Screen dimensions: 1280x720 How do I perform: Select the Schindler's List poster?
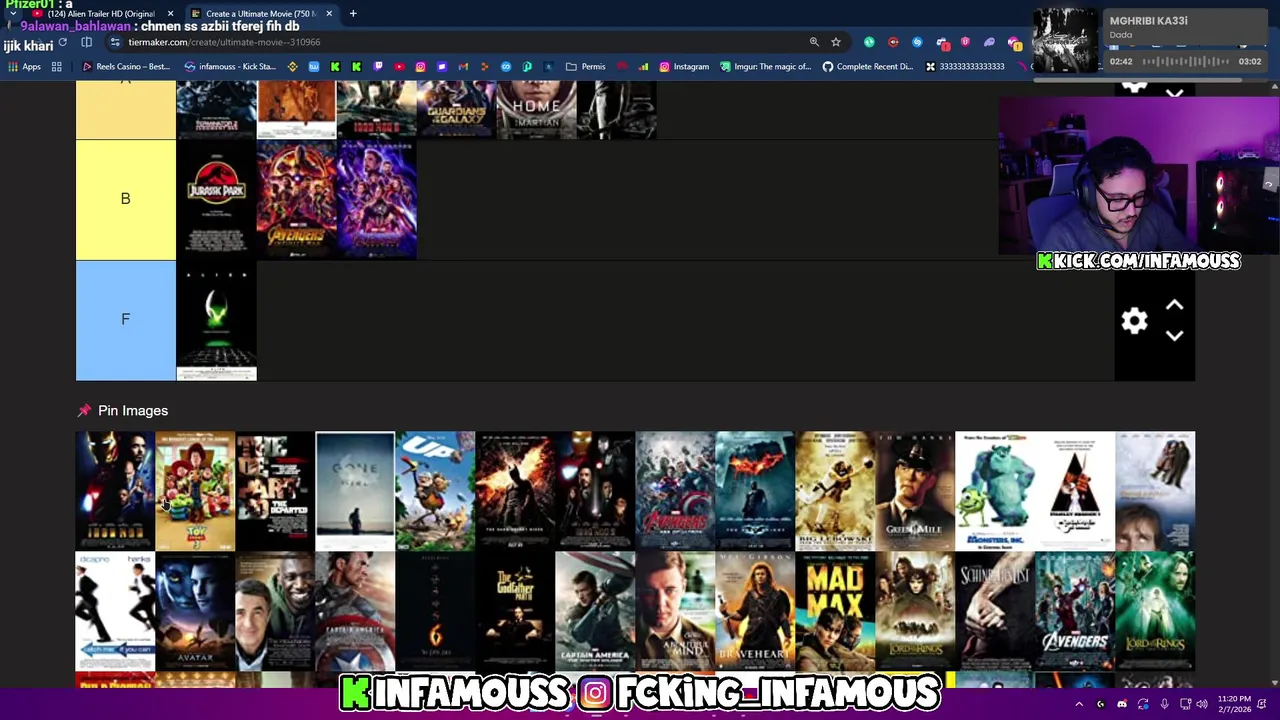pyautogui.click(x=995, y=611)
